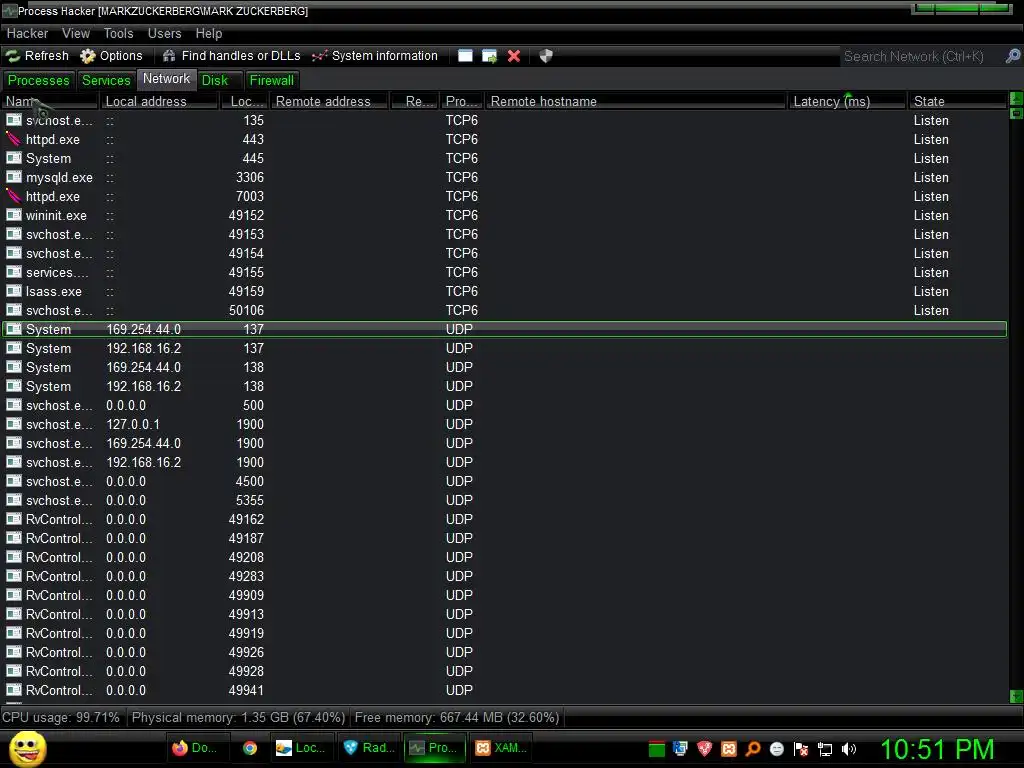Select svchost row 0.0.0.0 port 5355
1024x768 pixels.
click(504, 500)
